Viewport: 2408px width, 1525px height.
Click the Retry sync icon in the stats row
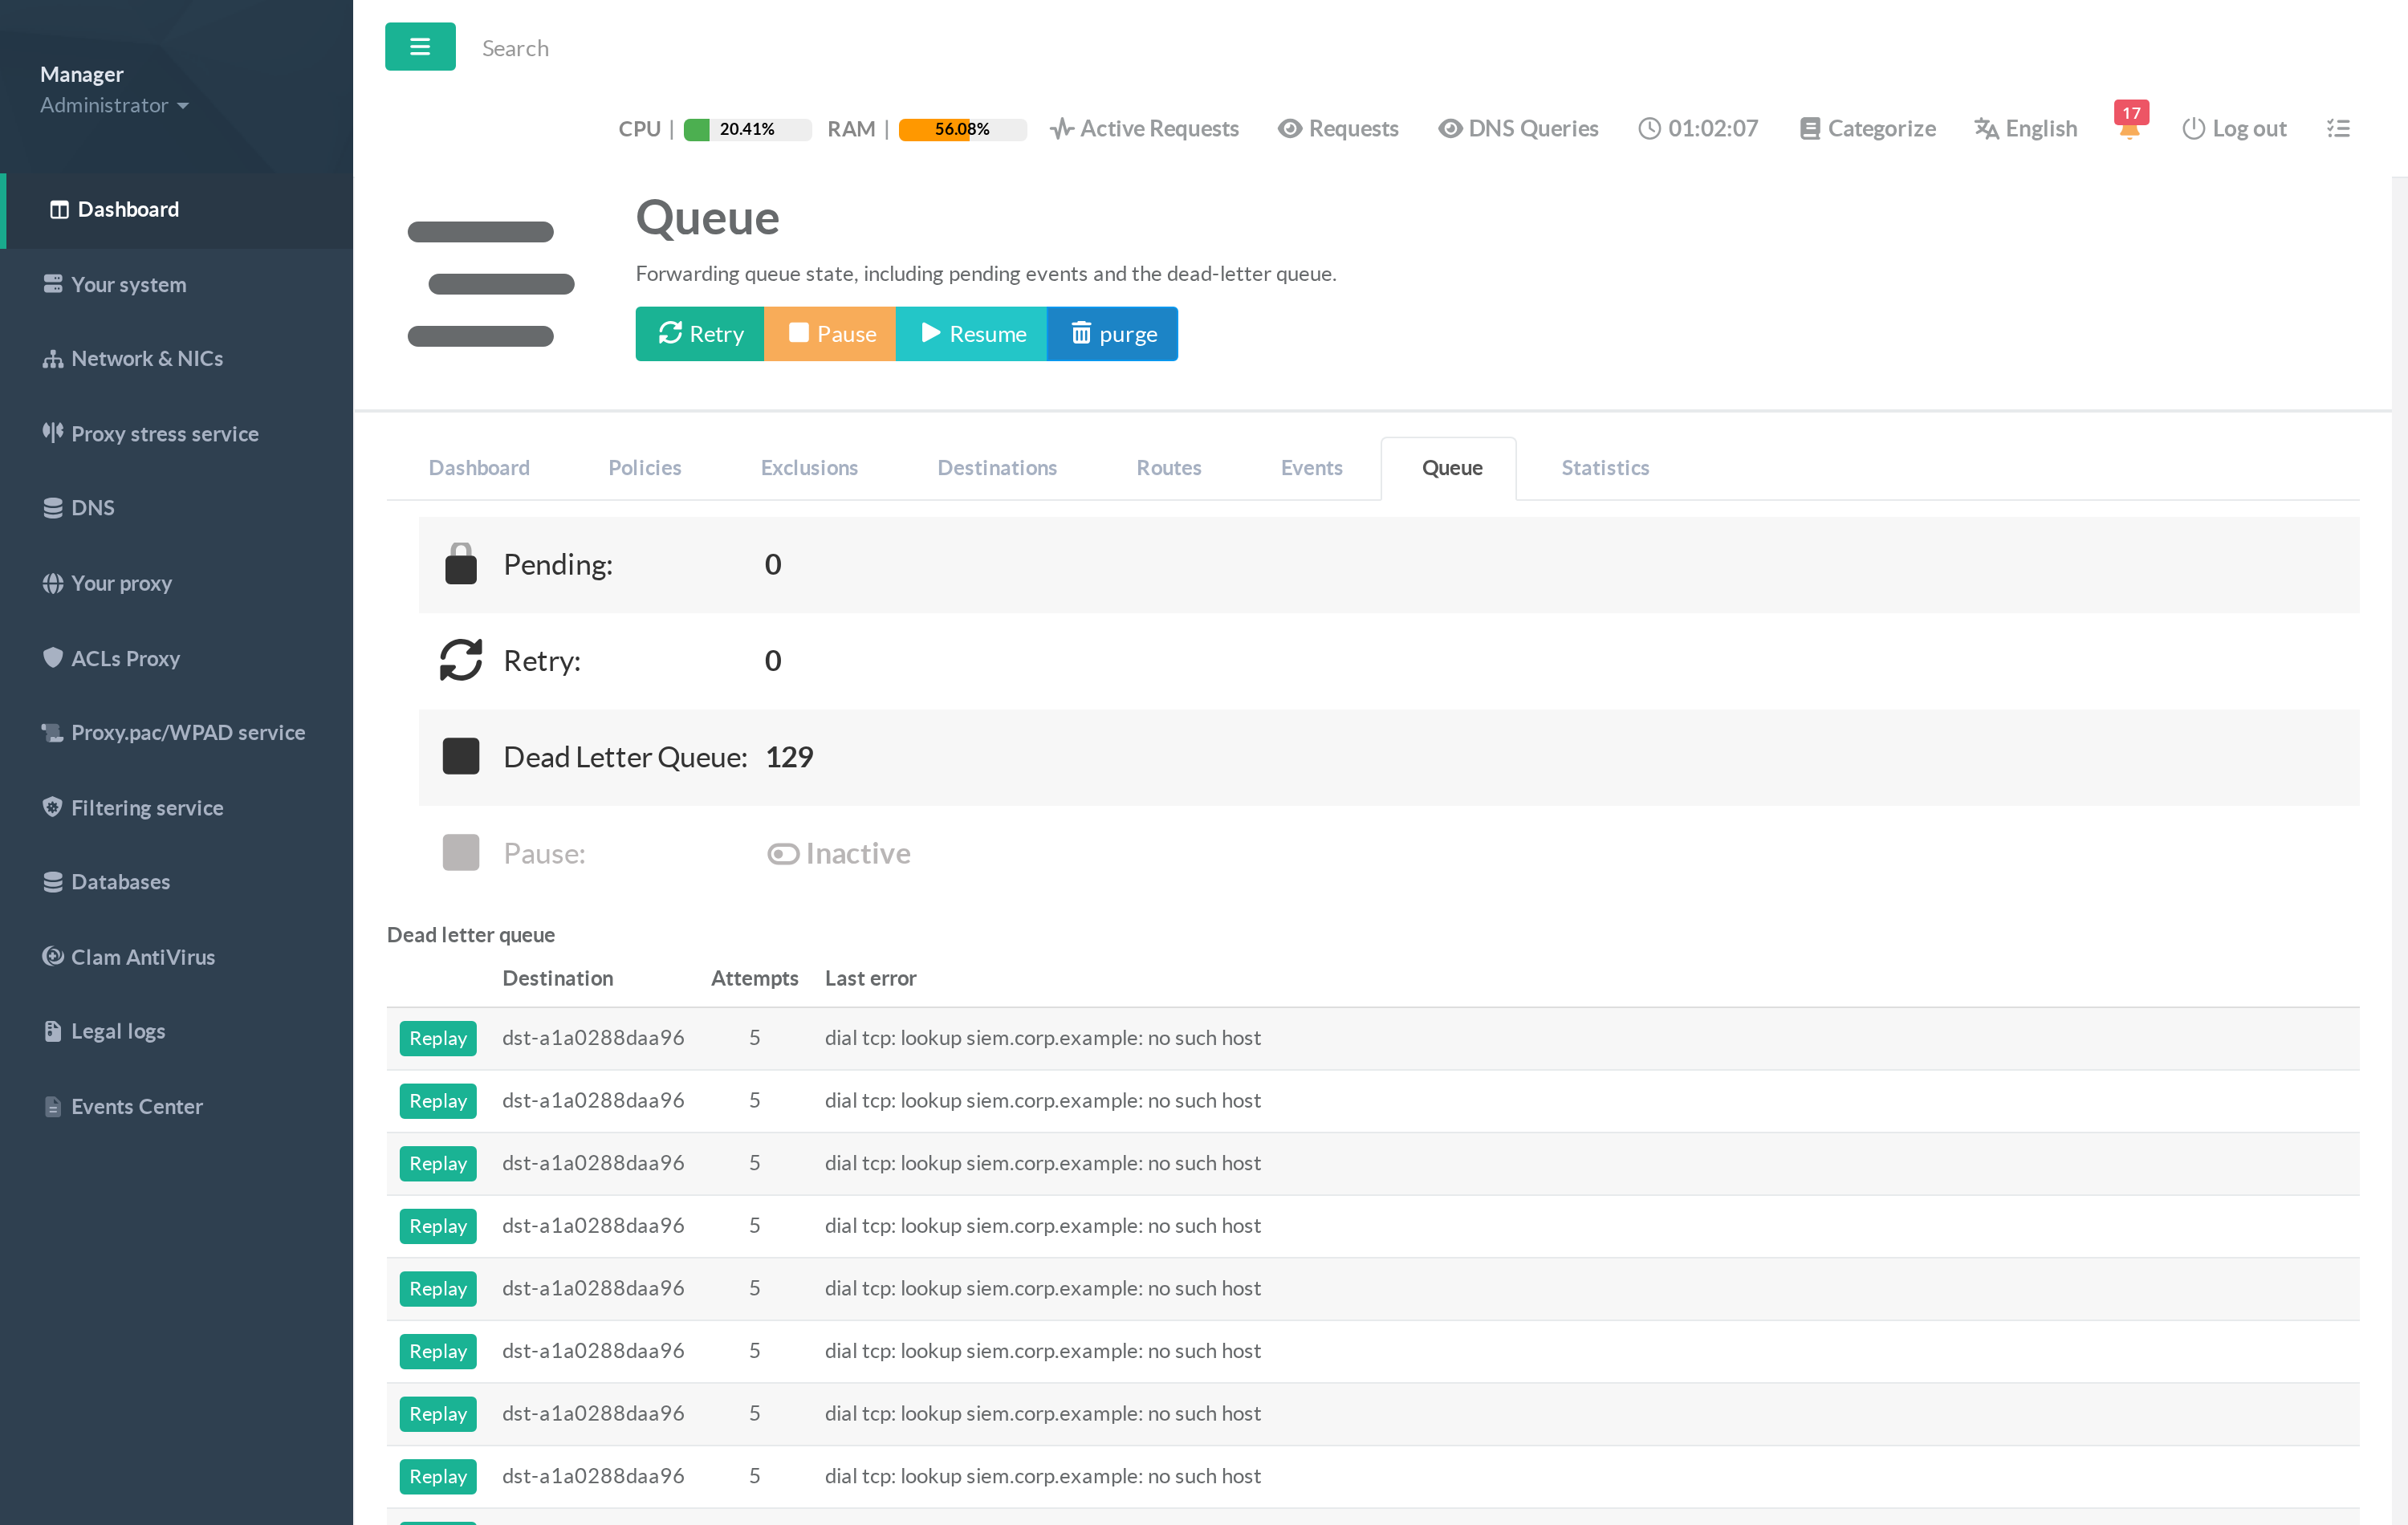tap(461, 660)
